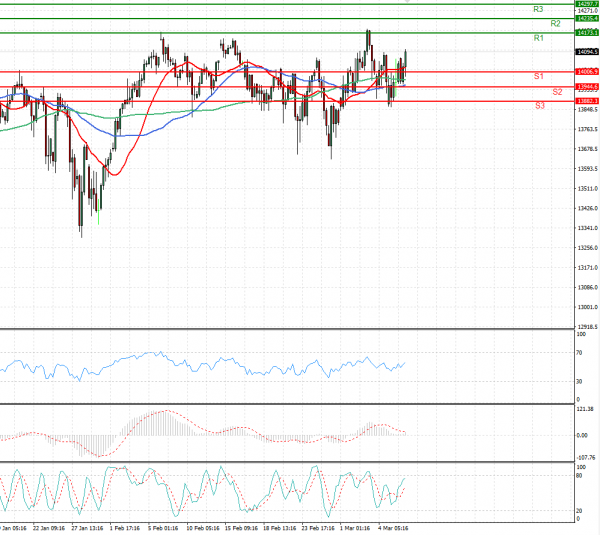Click the R3 resistance label
The width and height of the screenshot is (600, 535).
click(538, 9)
